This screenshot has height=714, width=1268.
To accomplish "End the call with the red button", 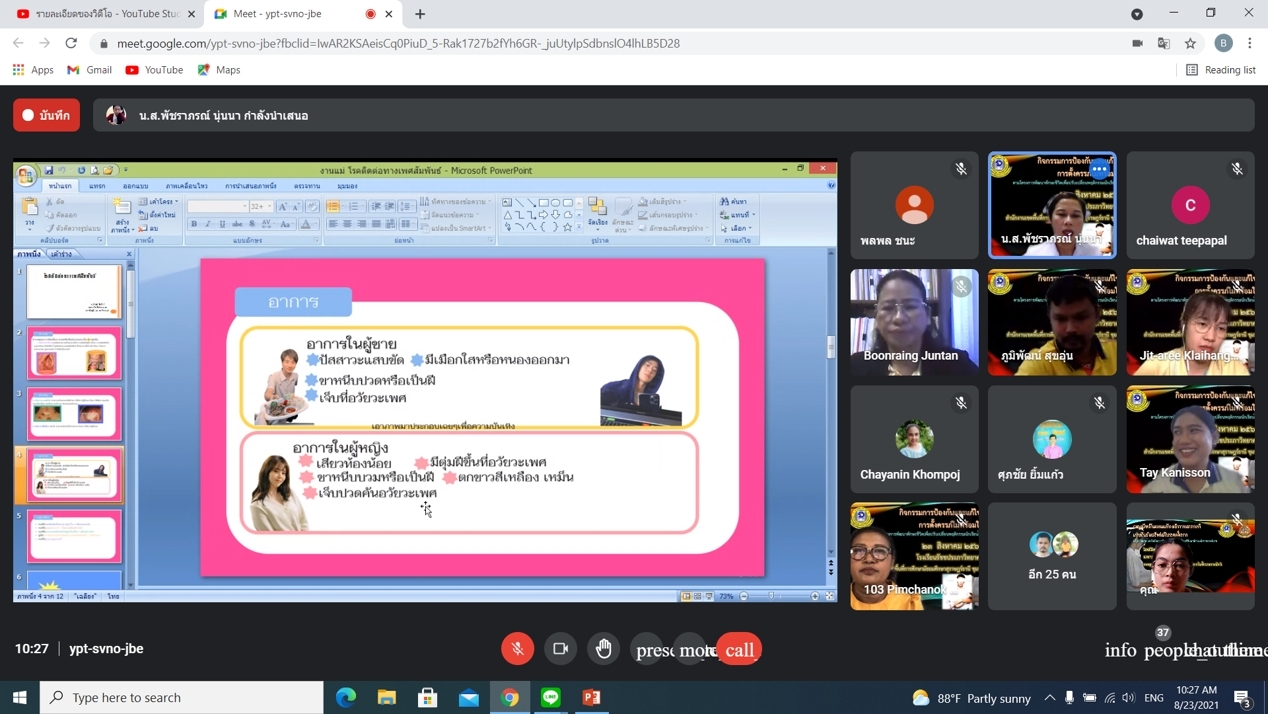I will click(739, 650).
